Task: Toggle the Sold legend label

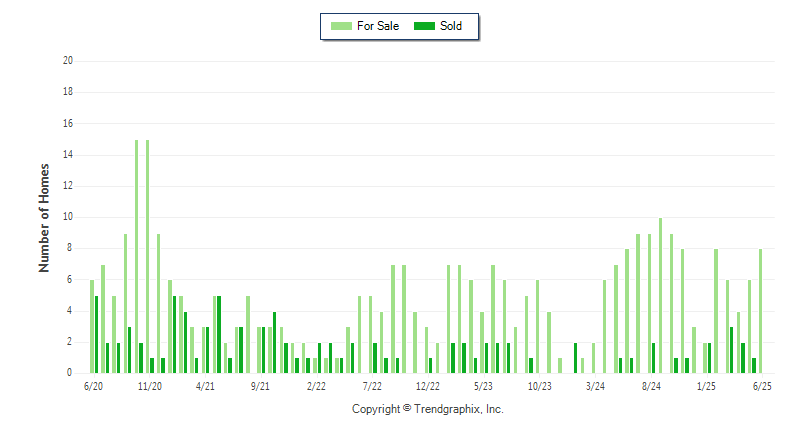Action: click(x=451, y=26)
